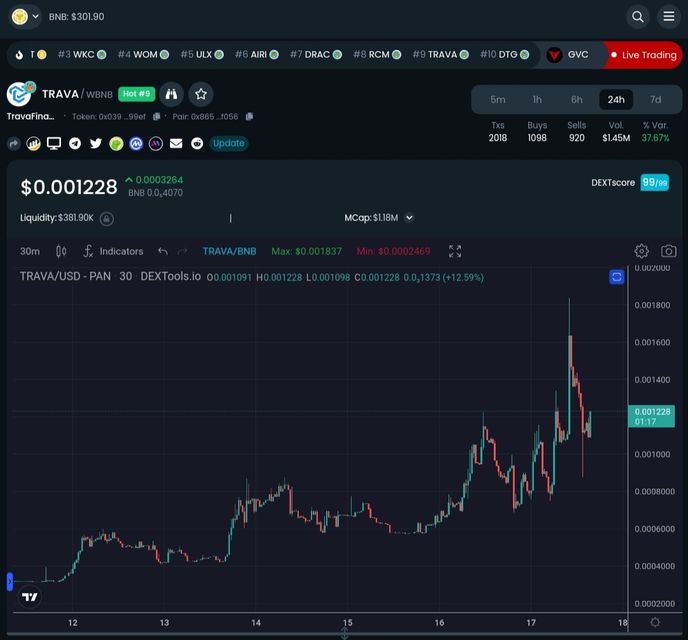
Task: Click time axis settings gear at bottom right
Action: point(655,622)
